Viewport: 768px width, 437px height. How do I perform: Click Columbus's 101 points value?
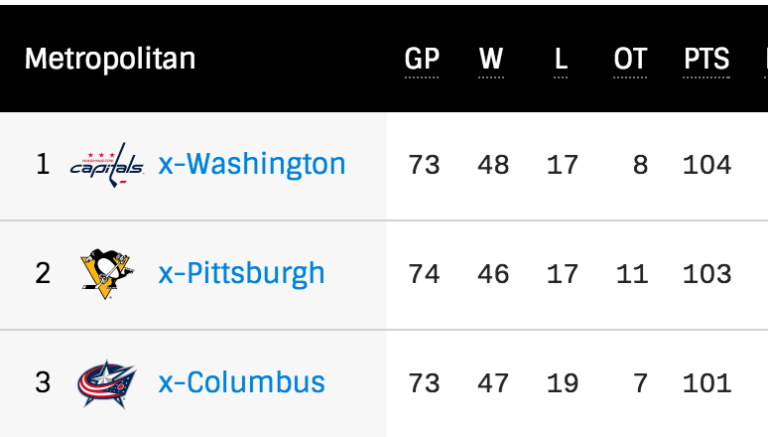point(707,382)
